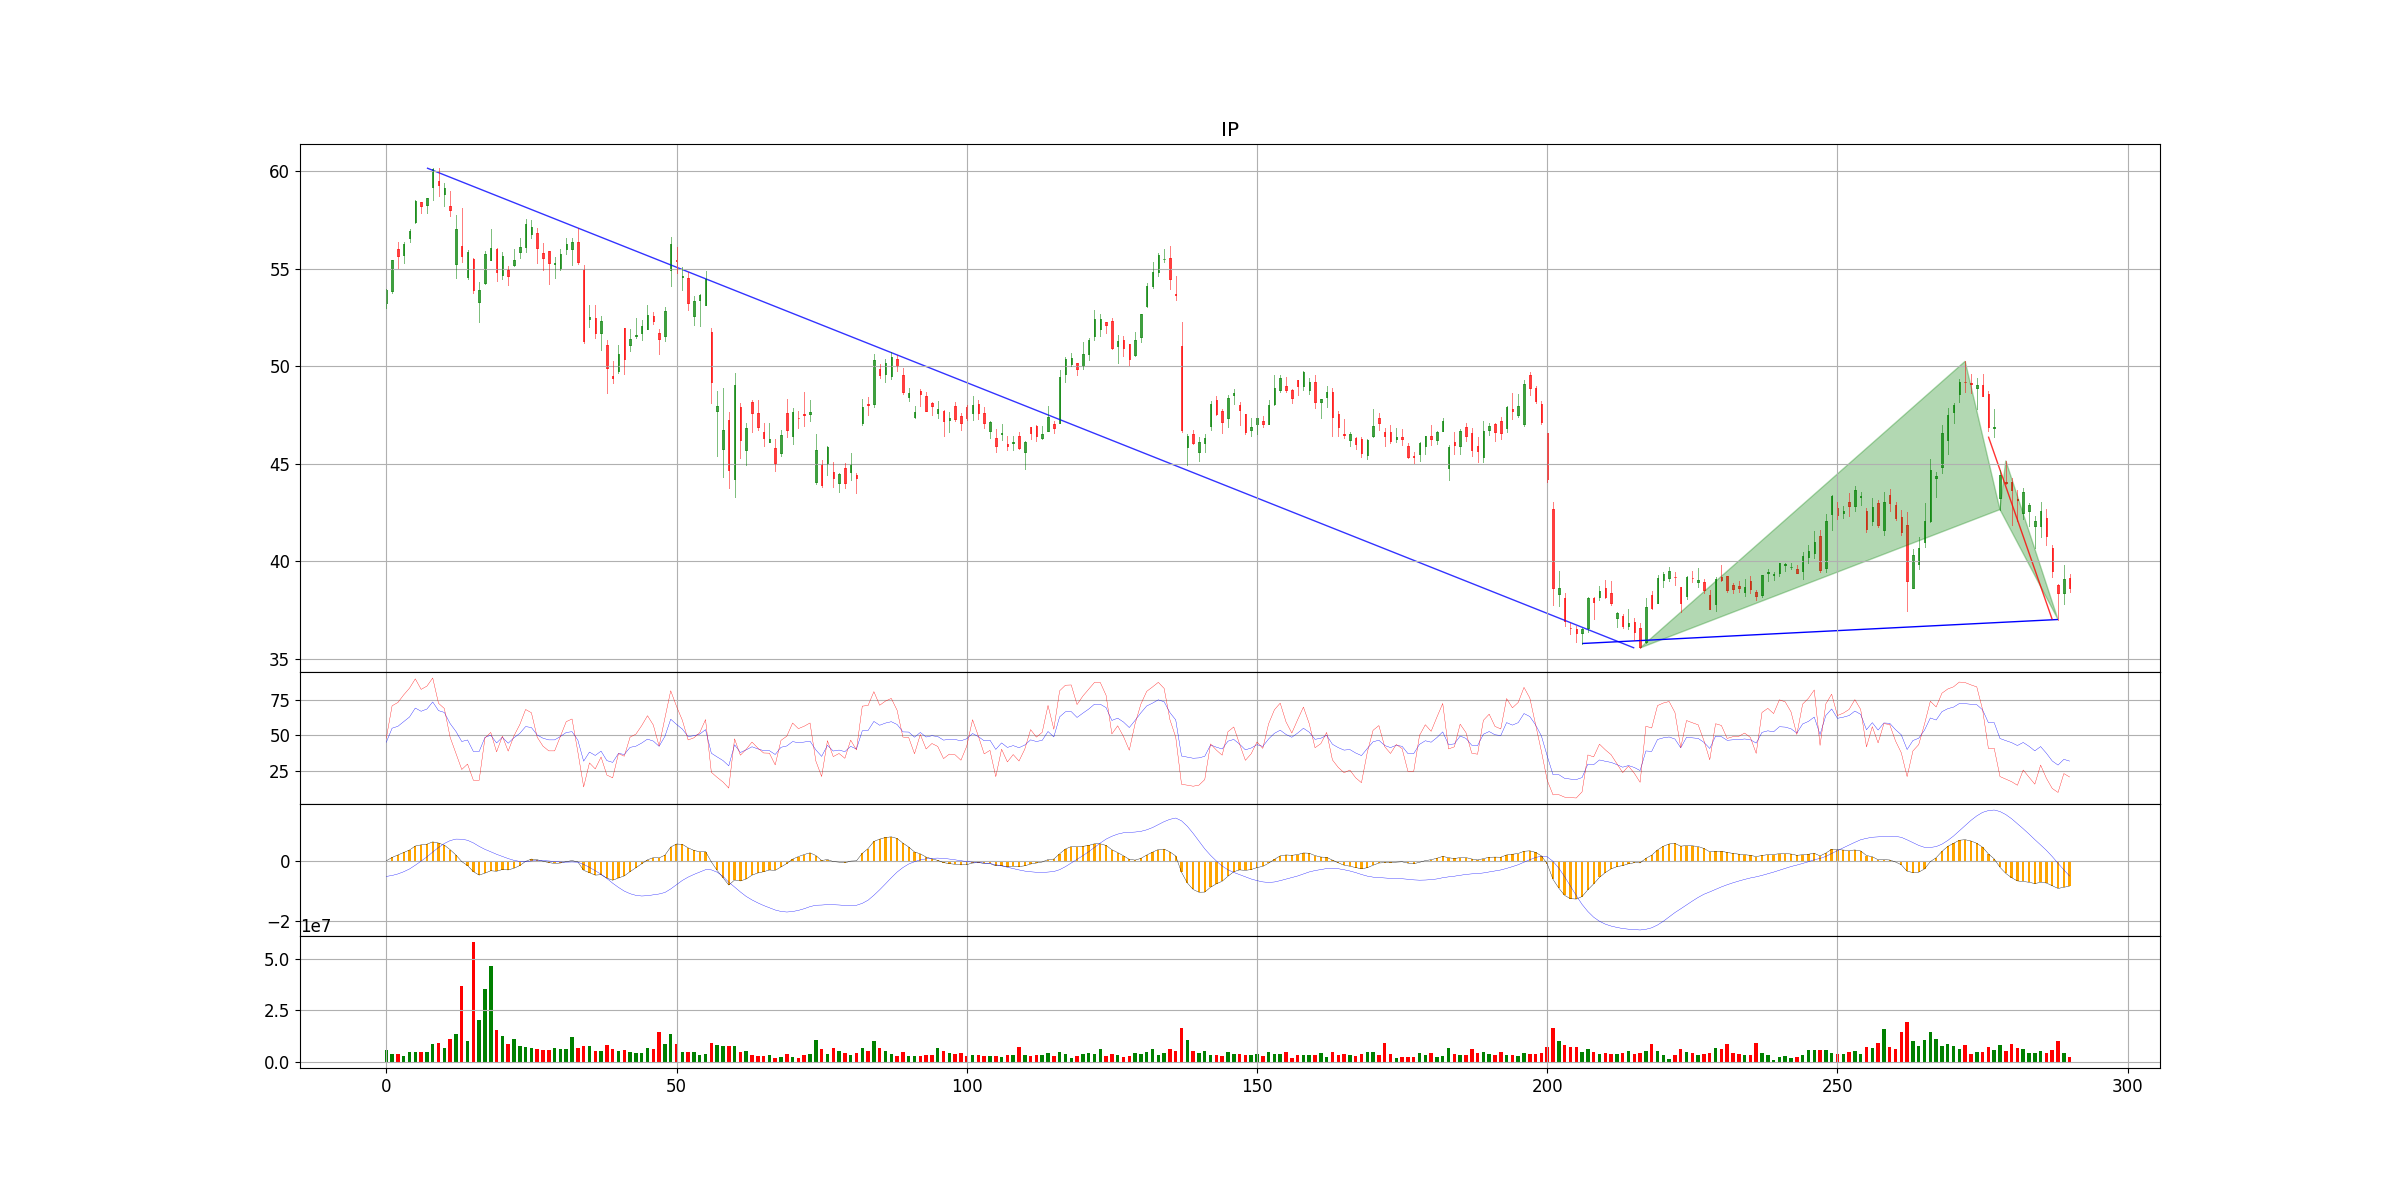The height and width of the screenshot is (1200, 2400).
Task: Click the x-axis tick label 150
Action: click(x=1257, y=1087)
